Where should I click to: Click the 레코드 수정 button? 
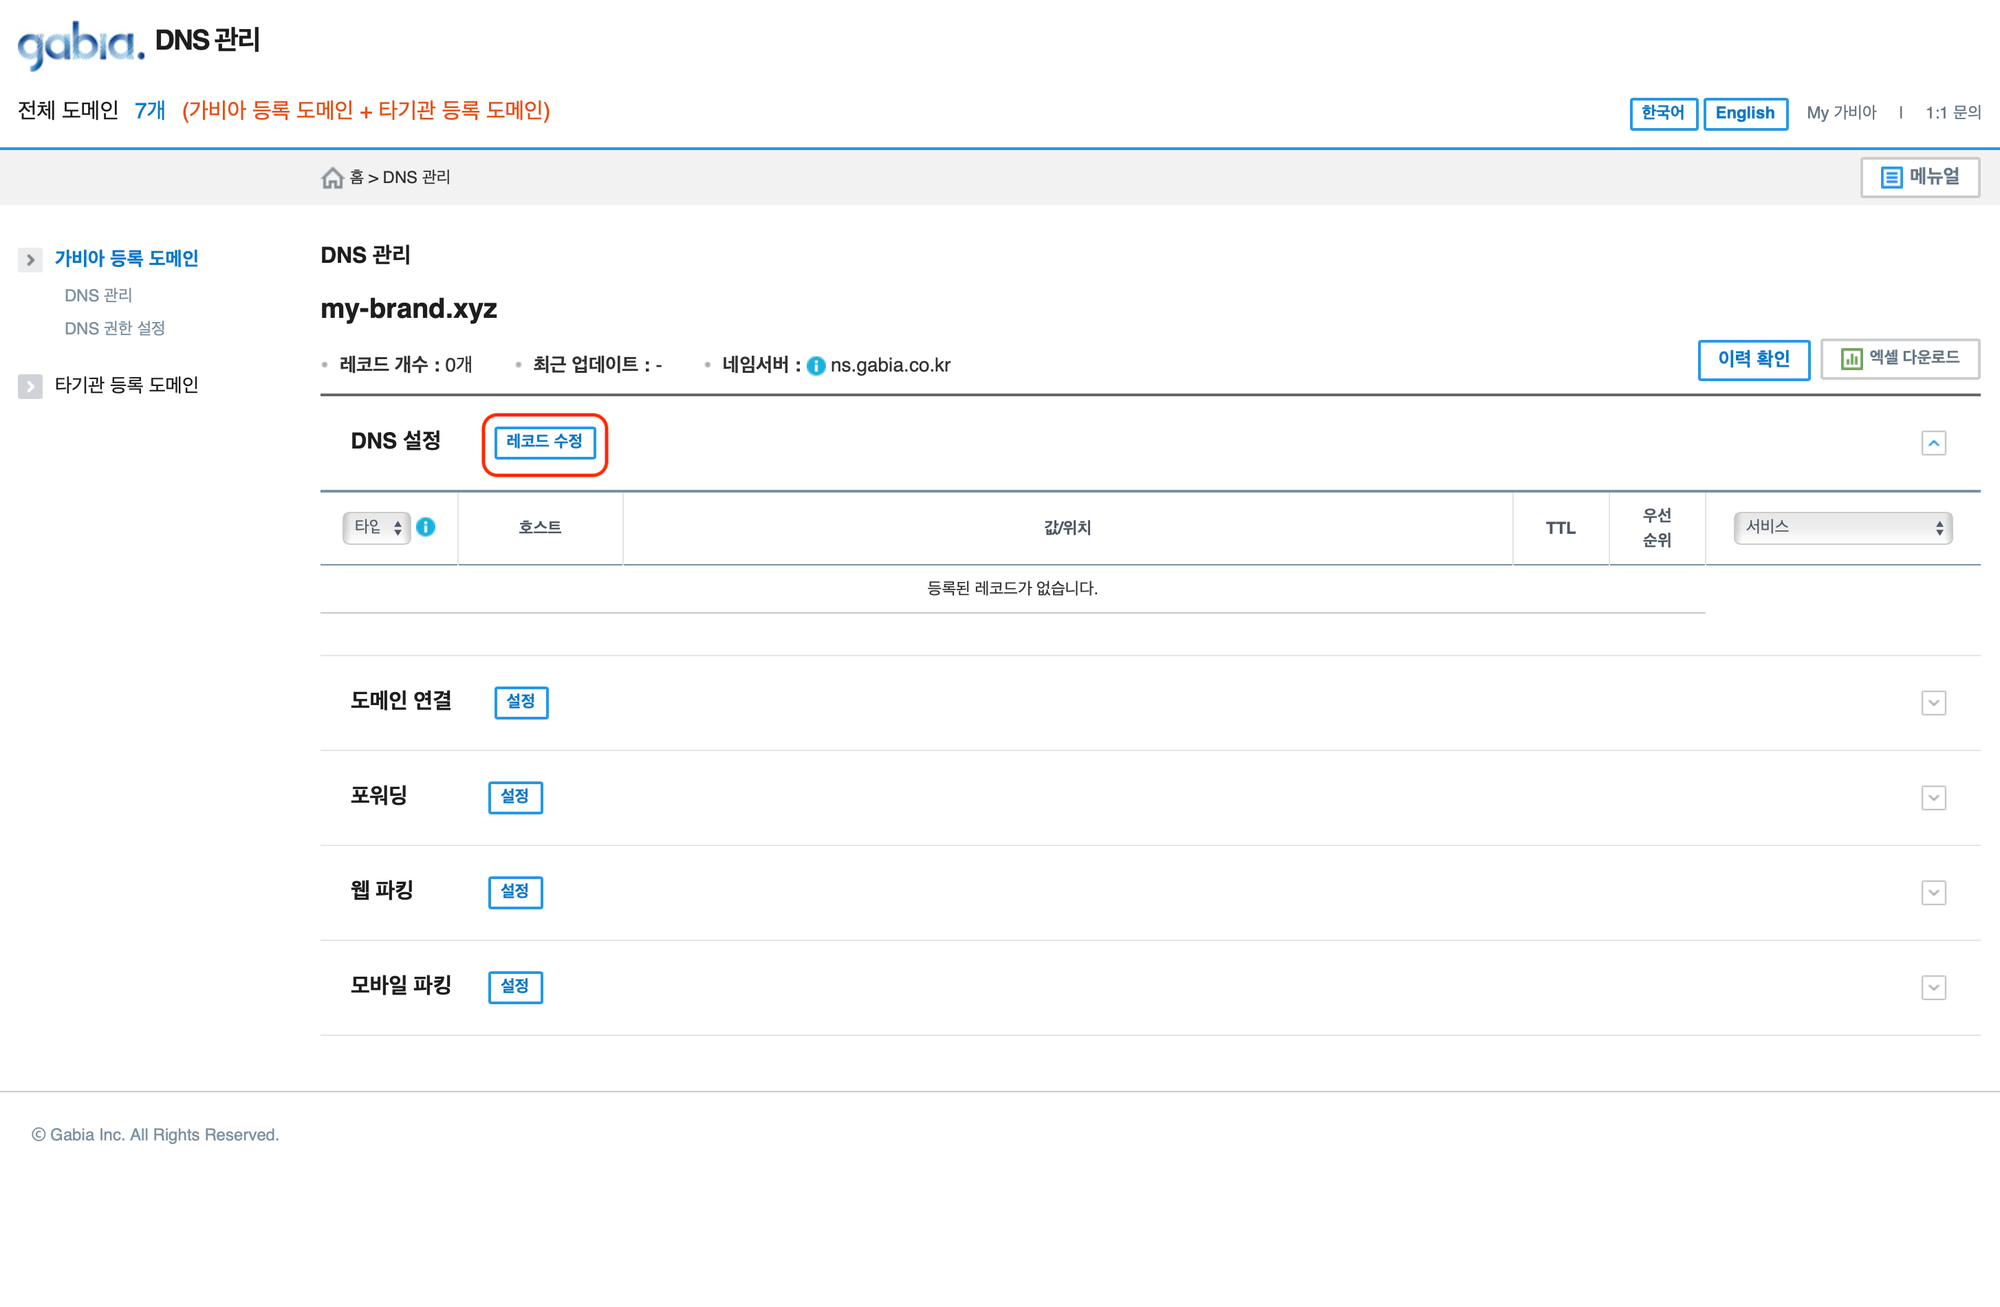click(544, 442)
